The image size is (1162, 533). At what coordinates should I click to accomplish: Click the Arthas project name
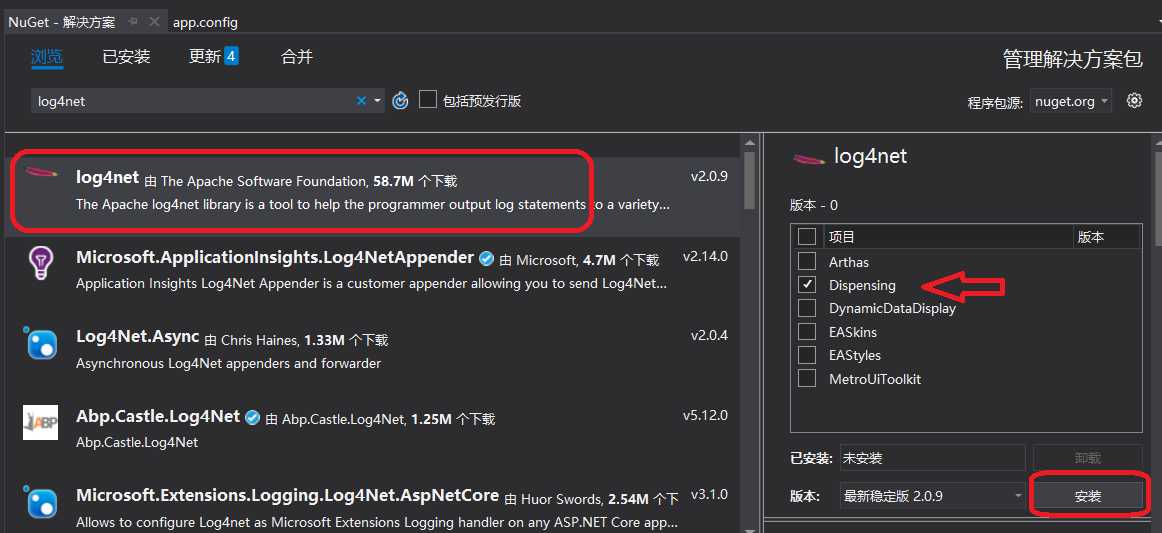pos(849,262)
